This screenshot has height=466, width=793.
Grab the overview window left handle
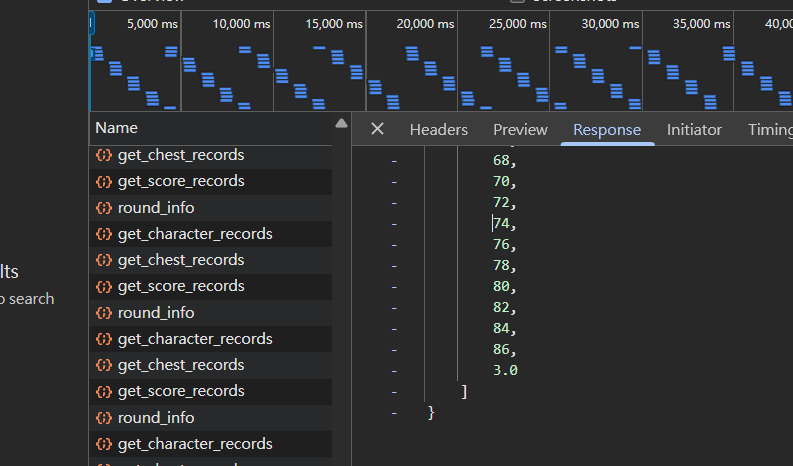[92, 23]
